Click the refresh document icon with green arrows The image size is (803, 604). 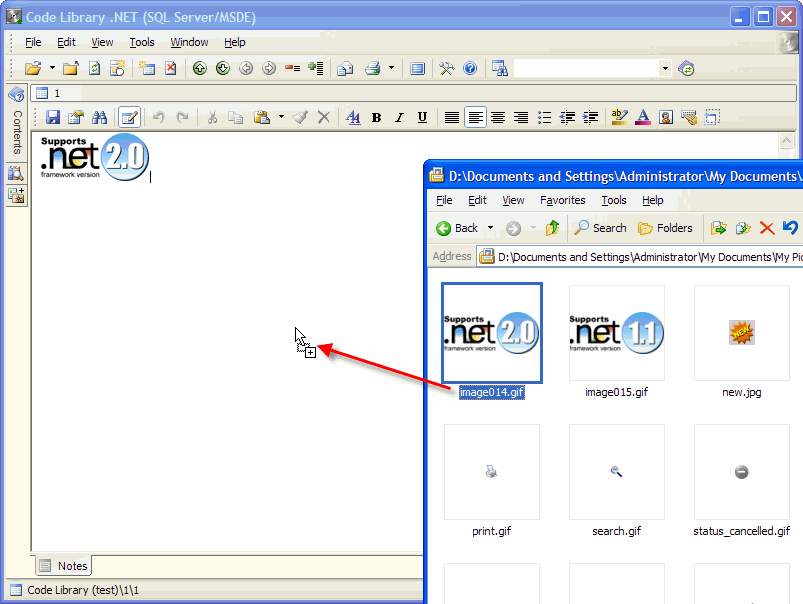(94, 68)
